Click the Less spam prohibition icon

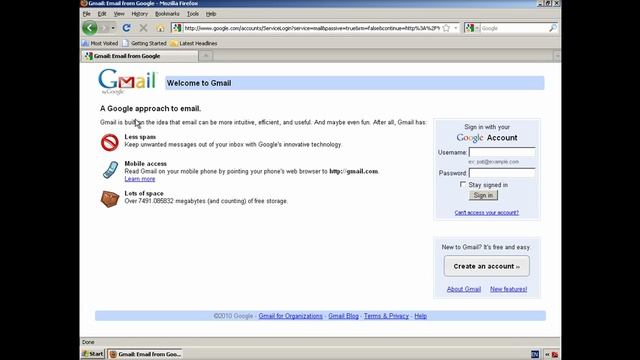(109, 142)
